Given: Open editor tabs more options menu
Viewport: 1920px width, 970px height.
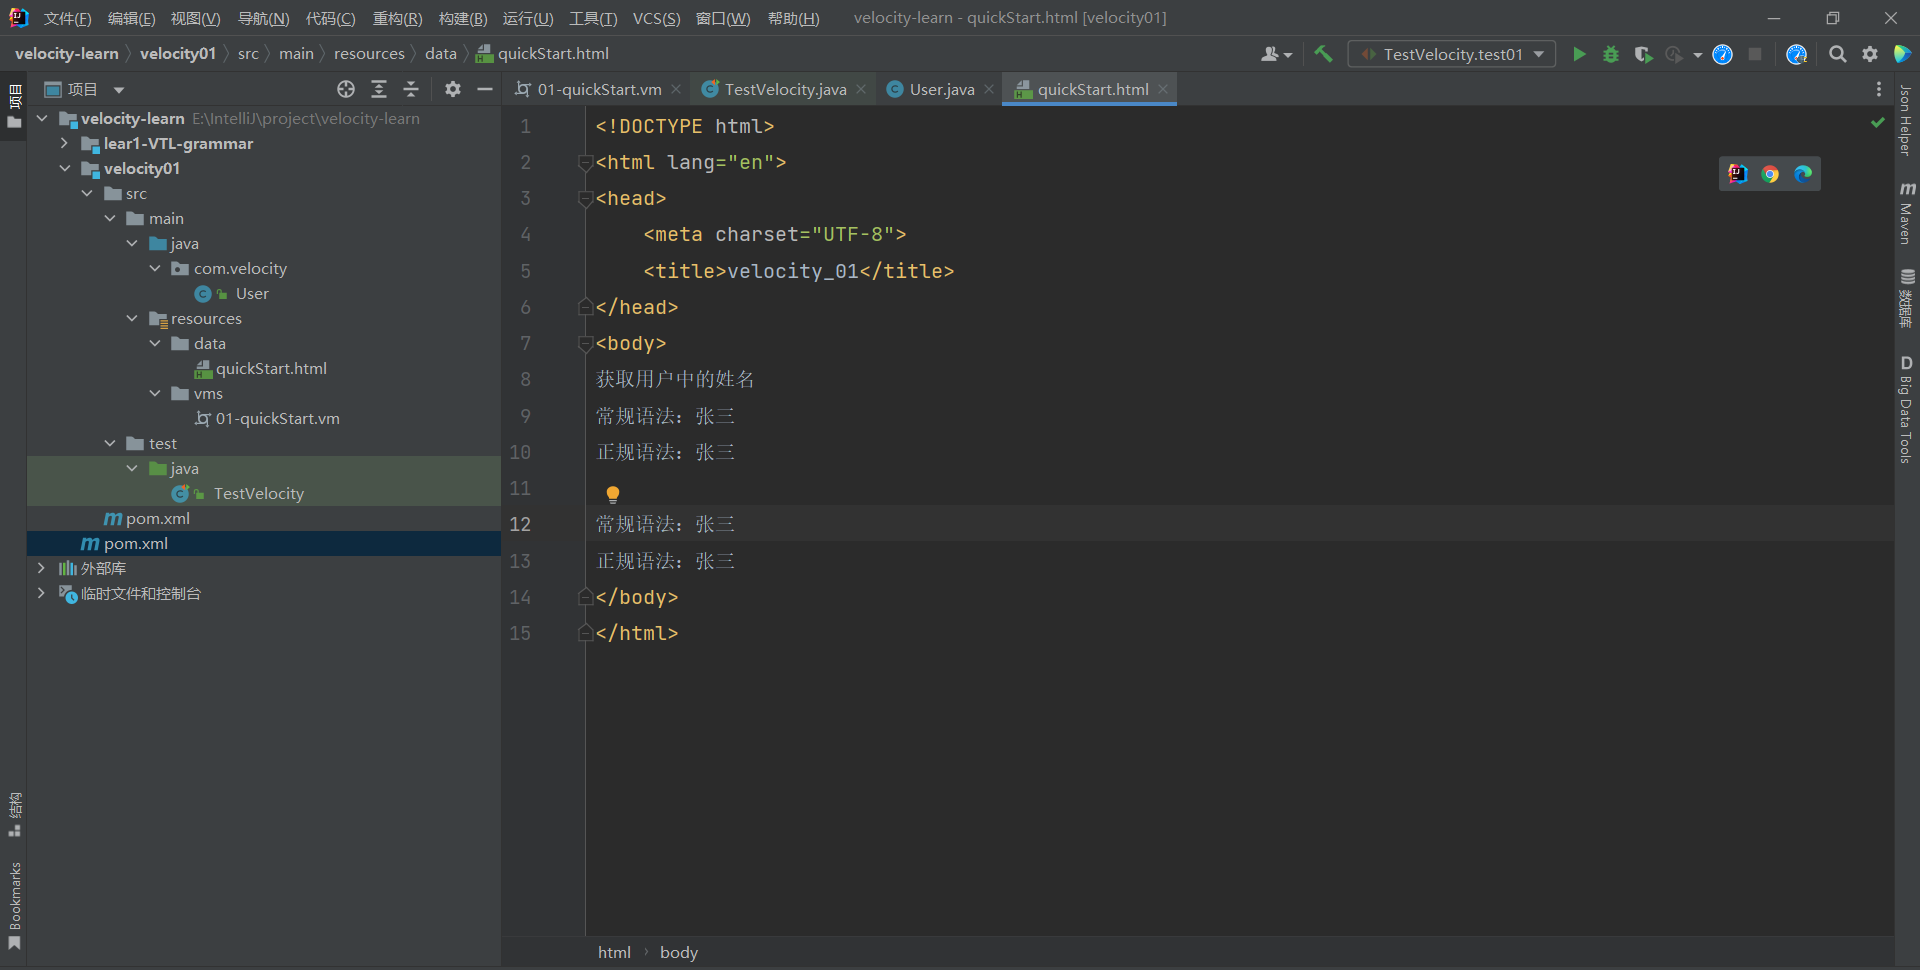Looking at the screenshot, I should tap(1879, 89).
